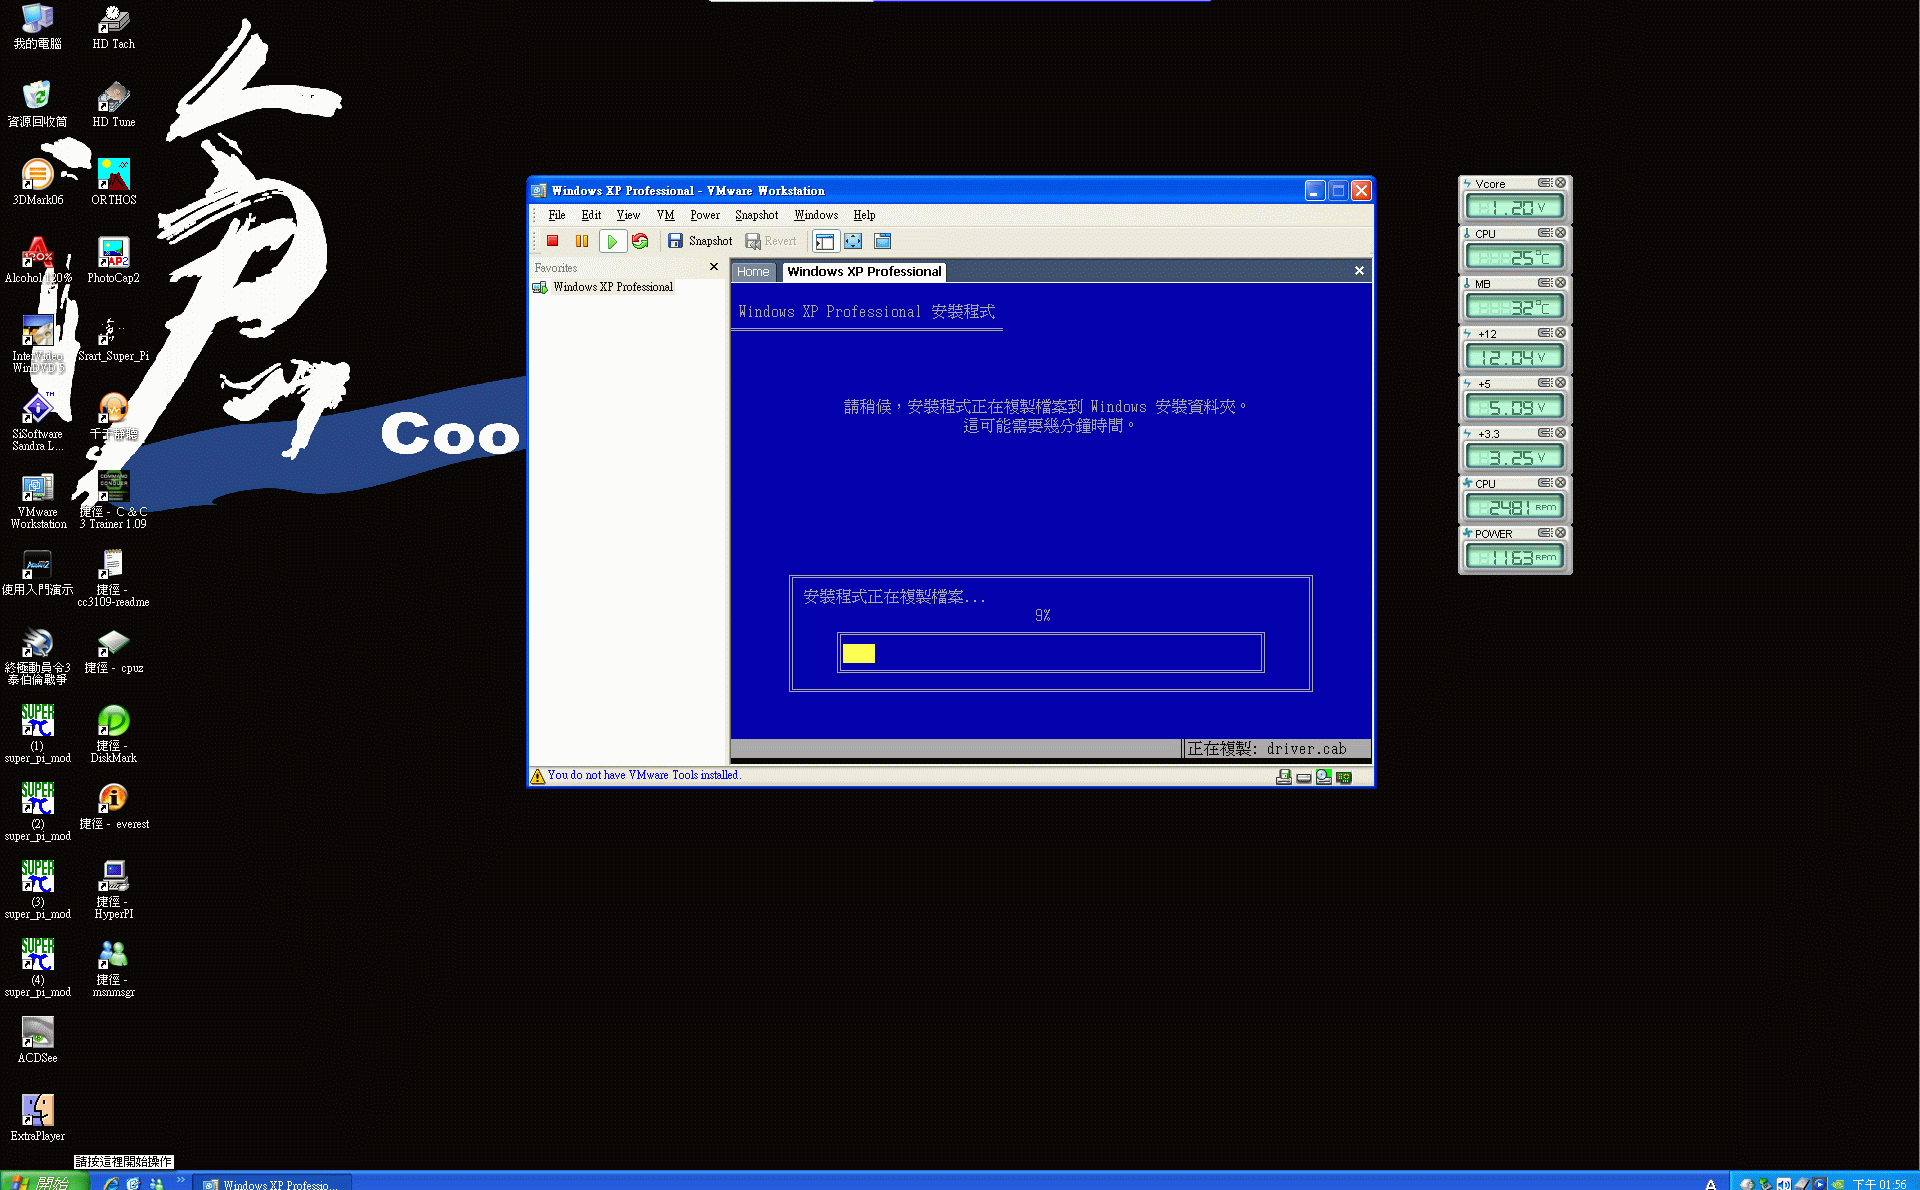The width and height of the screenshot is (1920, 1190).
Task: Click the Windows XP Professional taskbar button
Action: pyautogui.click(x=271, y=1183)
